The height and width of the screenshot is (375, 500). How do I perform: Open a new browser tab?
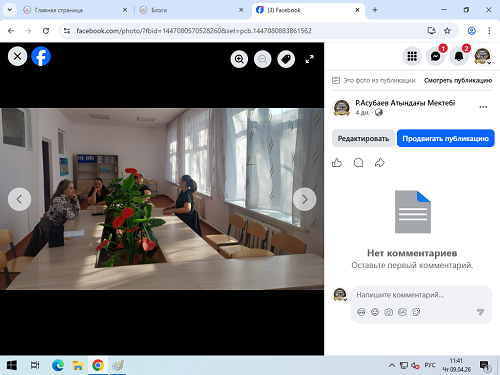(x=375, y=10)
